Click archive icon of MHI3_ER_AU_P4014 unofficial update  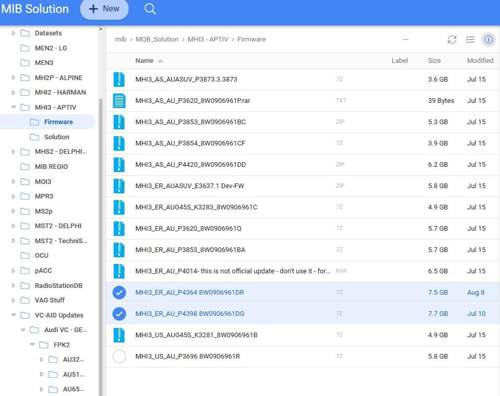[119, 271]
